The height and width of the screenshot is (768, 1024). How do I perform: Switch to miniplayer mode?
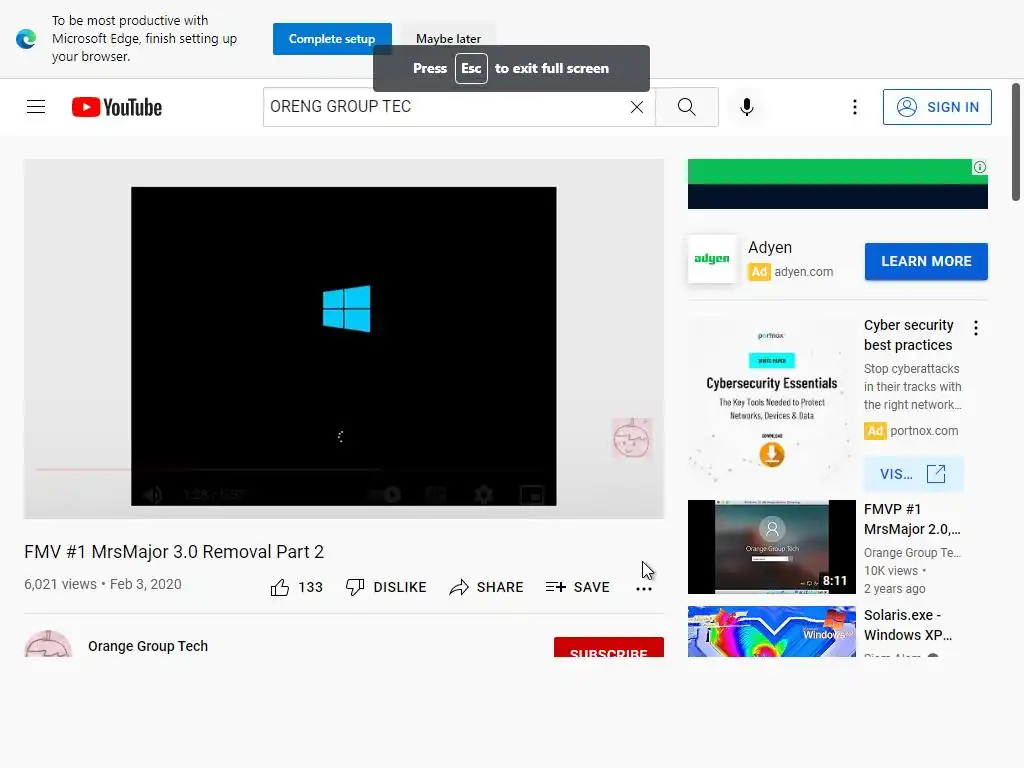click(532, 495)
